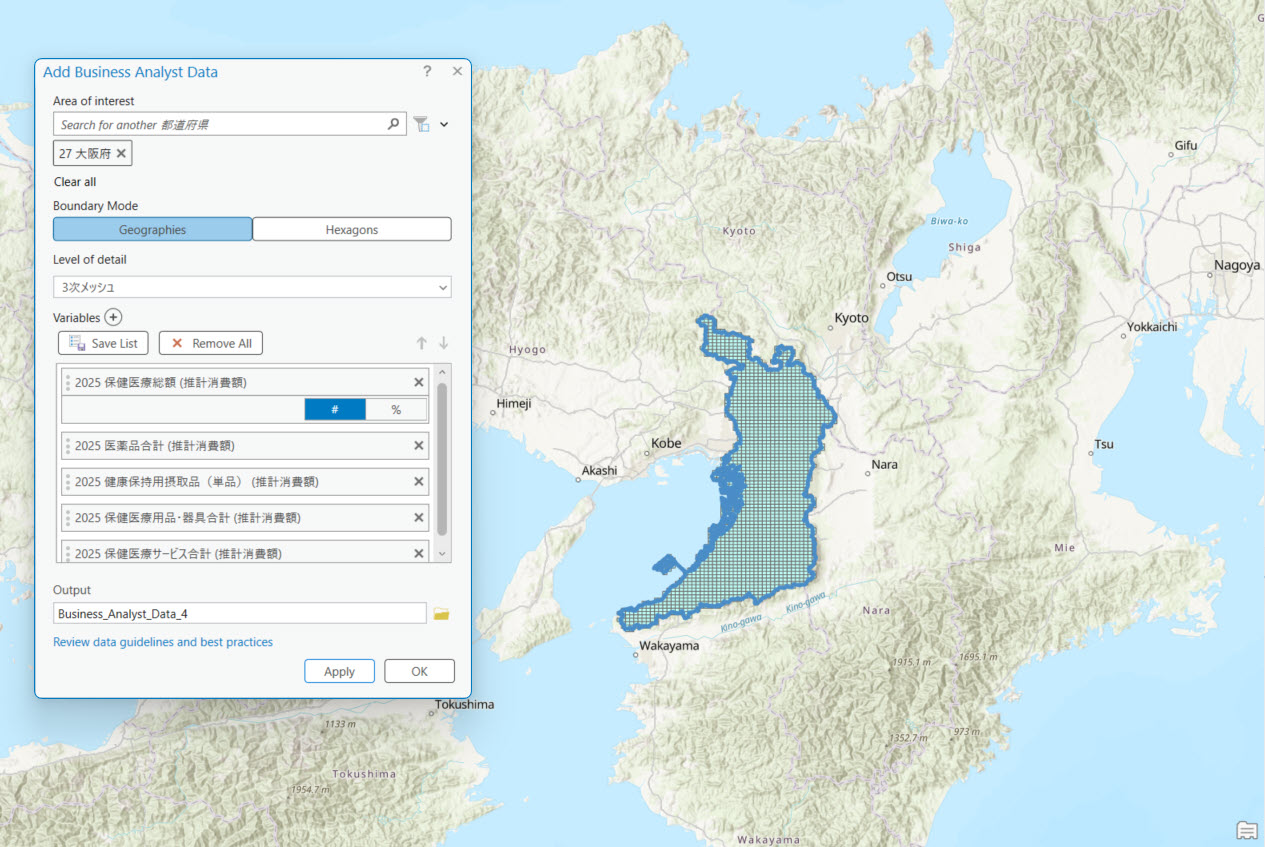The image size is (1265, 847).
Task: Choose the % percent format toggle
Action: coord(396,409)
